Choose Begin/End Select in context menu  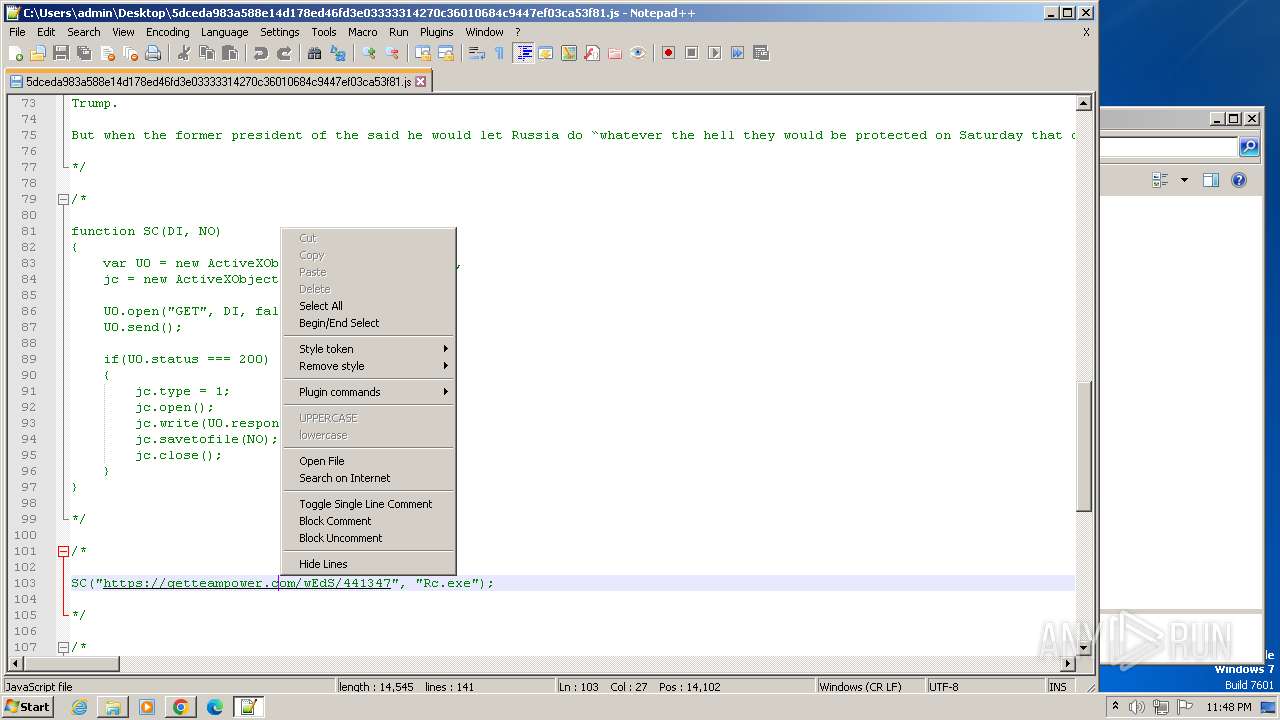[x=368, y=323]
